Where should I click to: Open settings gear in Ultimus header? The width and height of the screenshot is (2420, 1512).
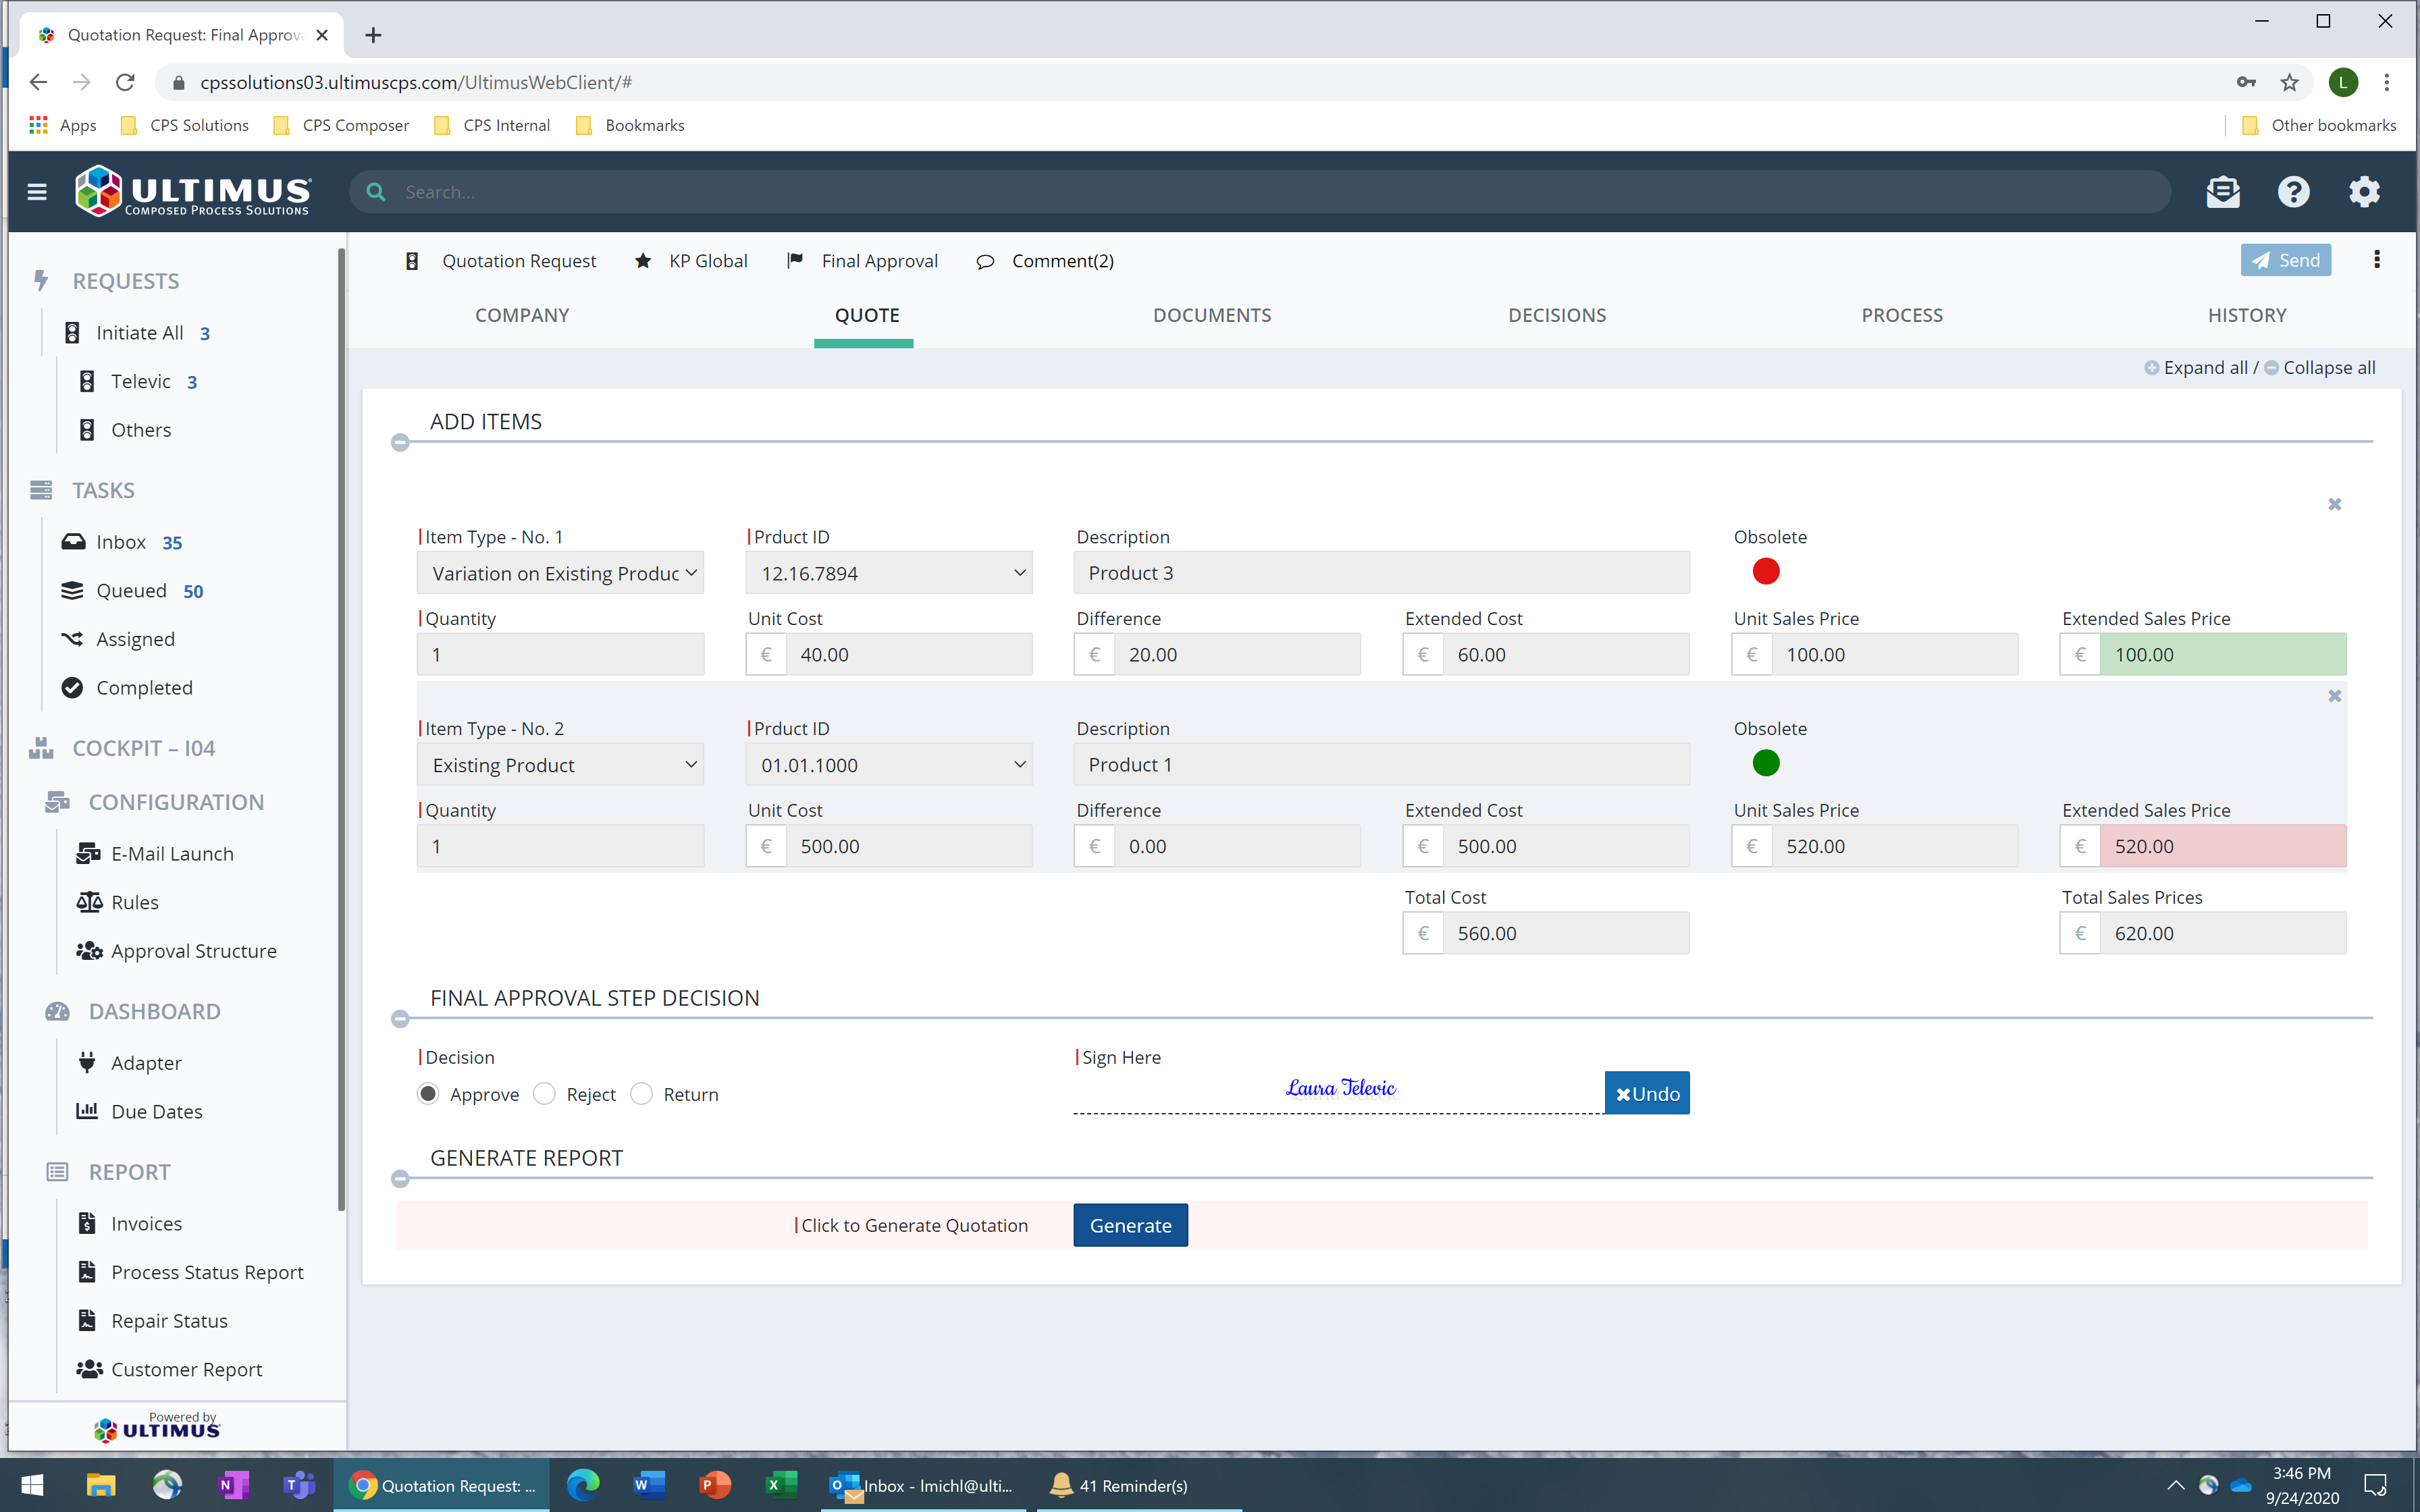coord(2364,192)
